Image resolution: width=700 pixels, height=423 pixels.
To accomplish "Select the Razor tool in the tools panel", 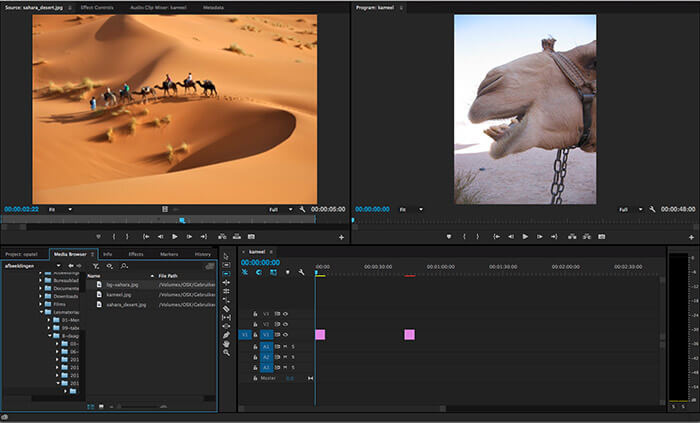I will coord(227,308).
